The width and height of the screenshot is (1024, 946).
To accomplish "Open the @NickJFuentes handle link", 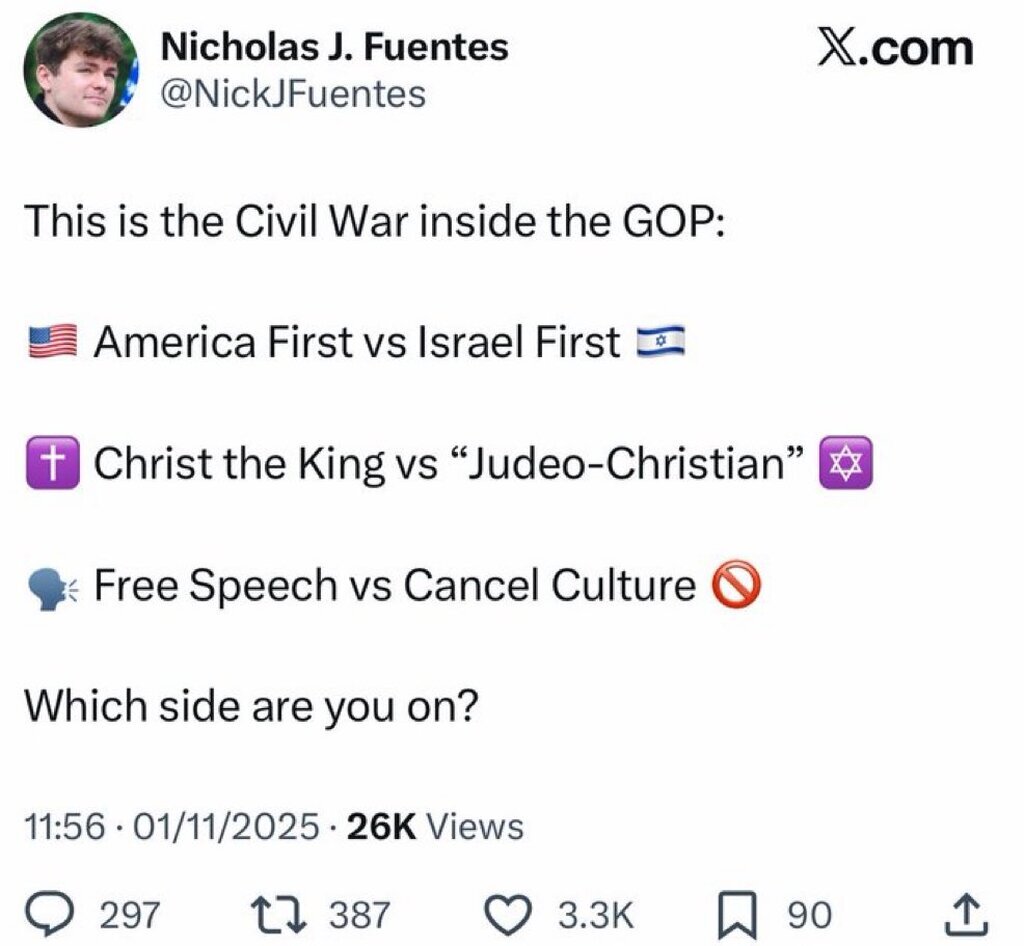I will (293, 95).
